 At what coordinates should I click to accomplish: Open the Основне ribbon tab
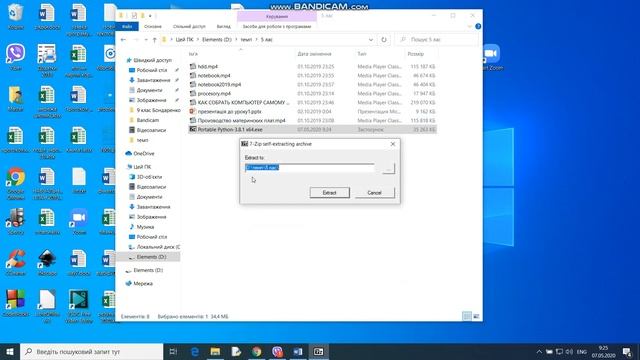pos(153,27)
